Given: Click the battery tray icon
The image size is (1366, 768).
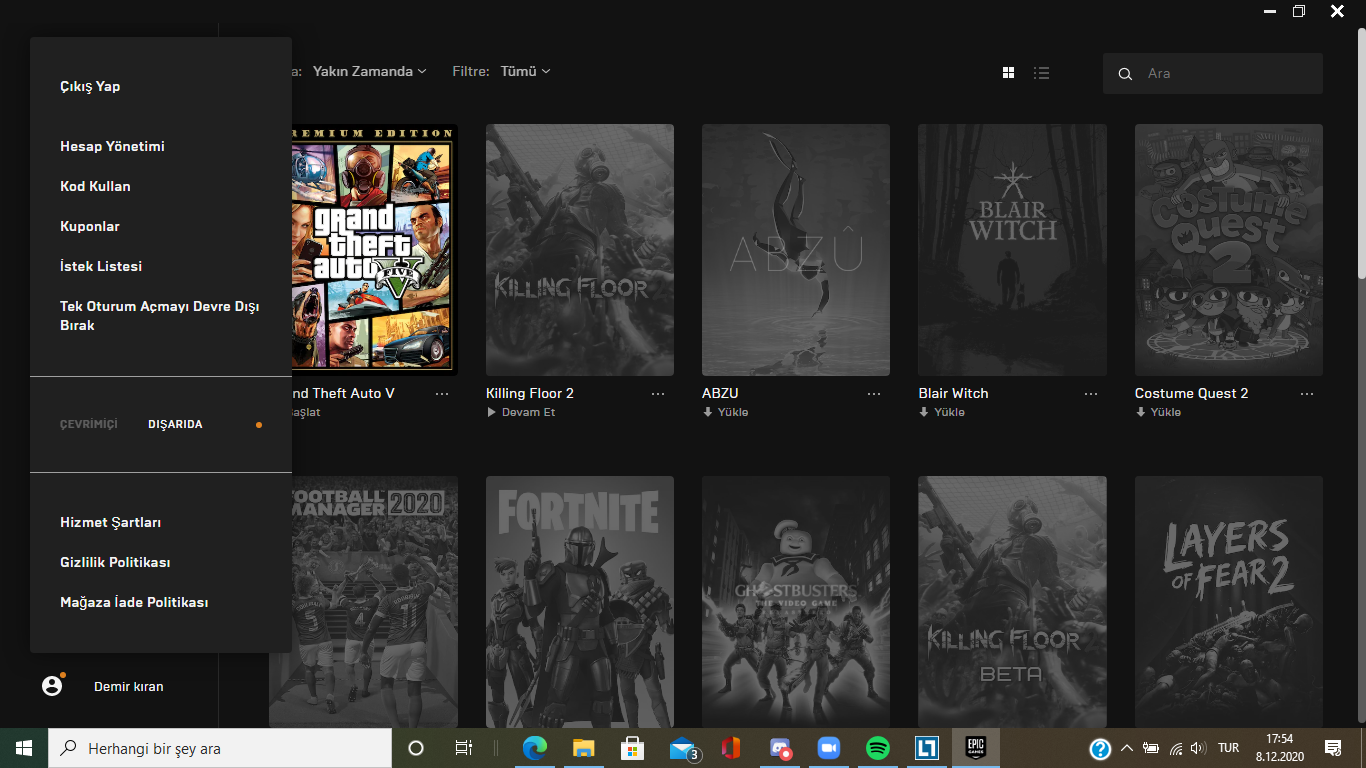Looking at the screenshot, I should click(1151, 748).
